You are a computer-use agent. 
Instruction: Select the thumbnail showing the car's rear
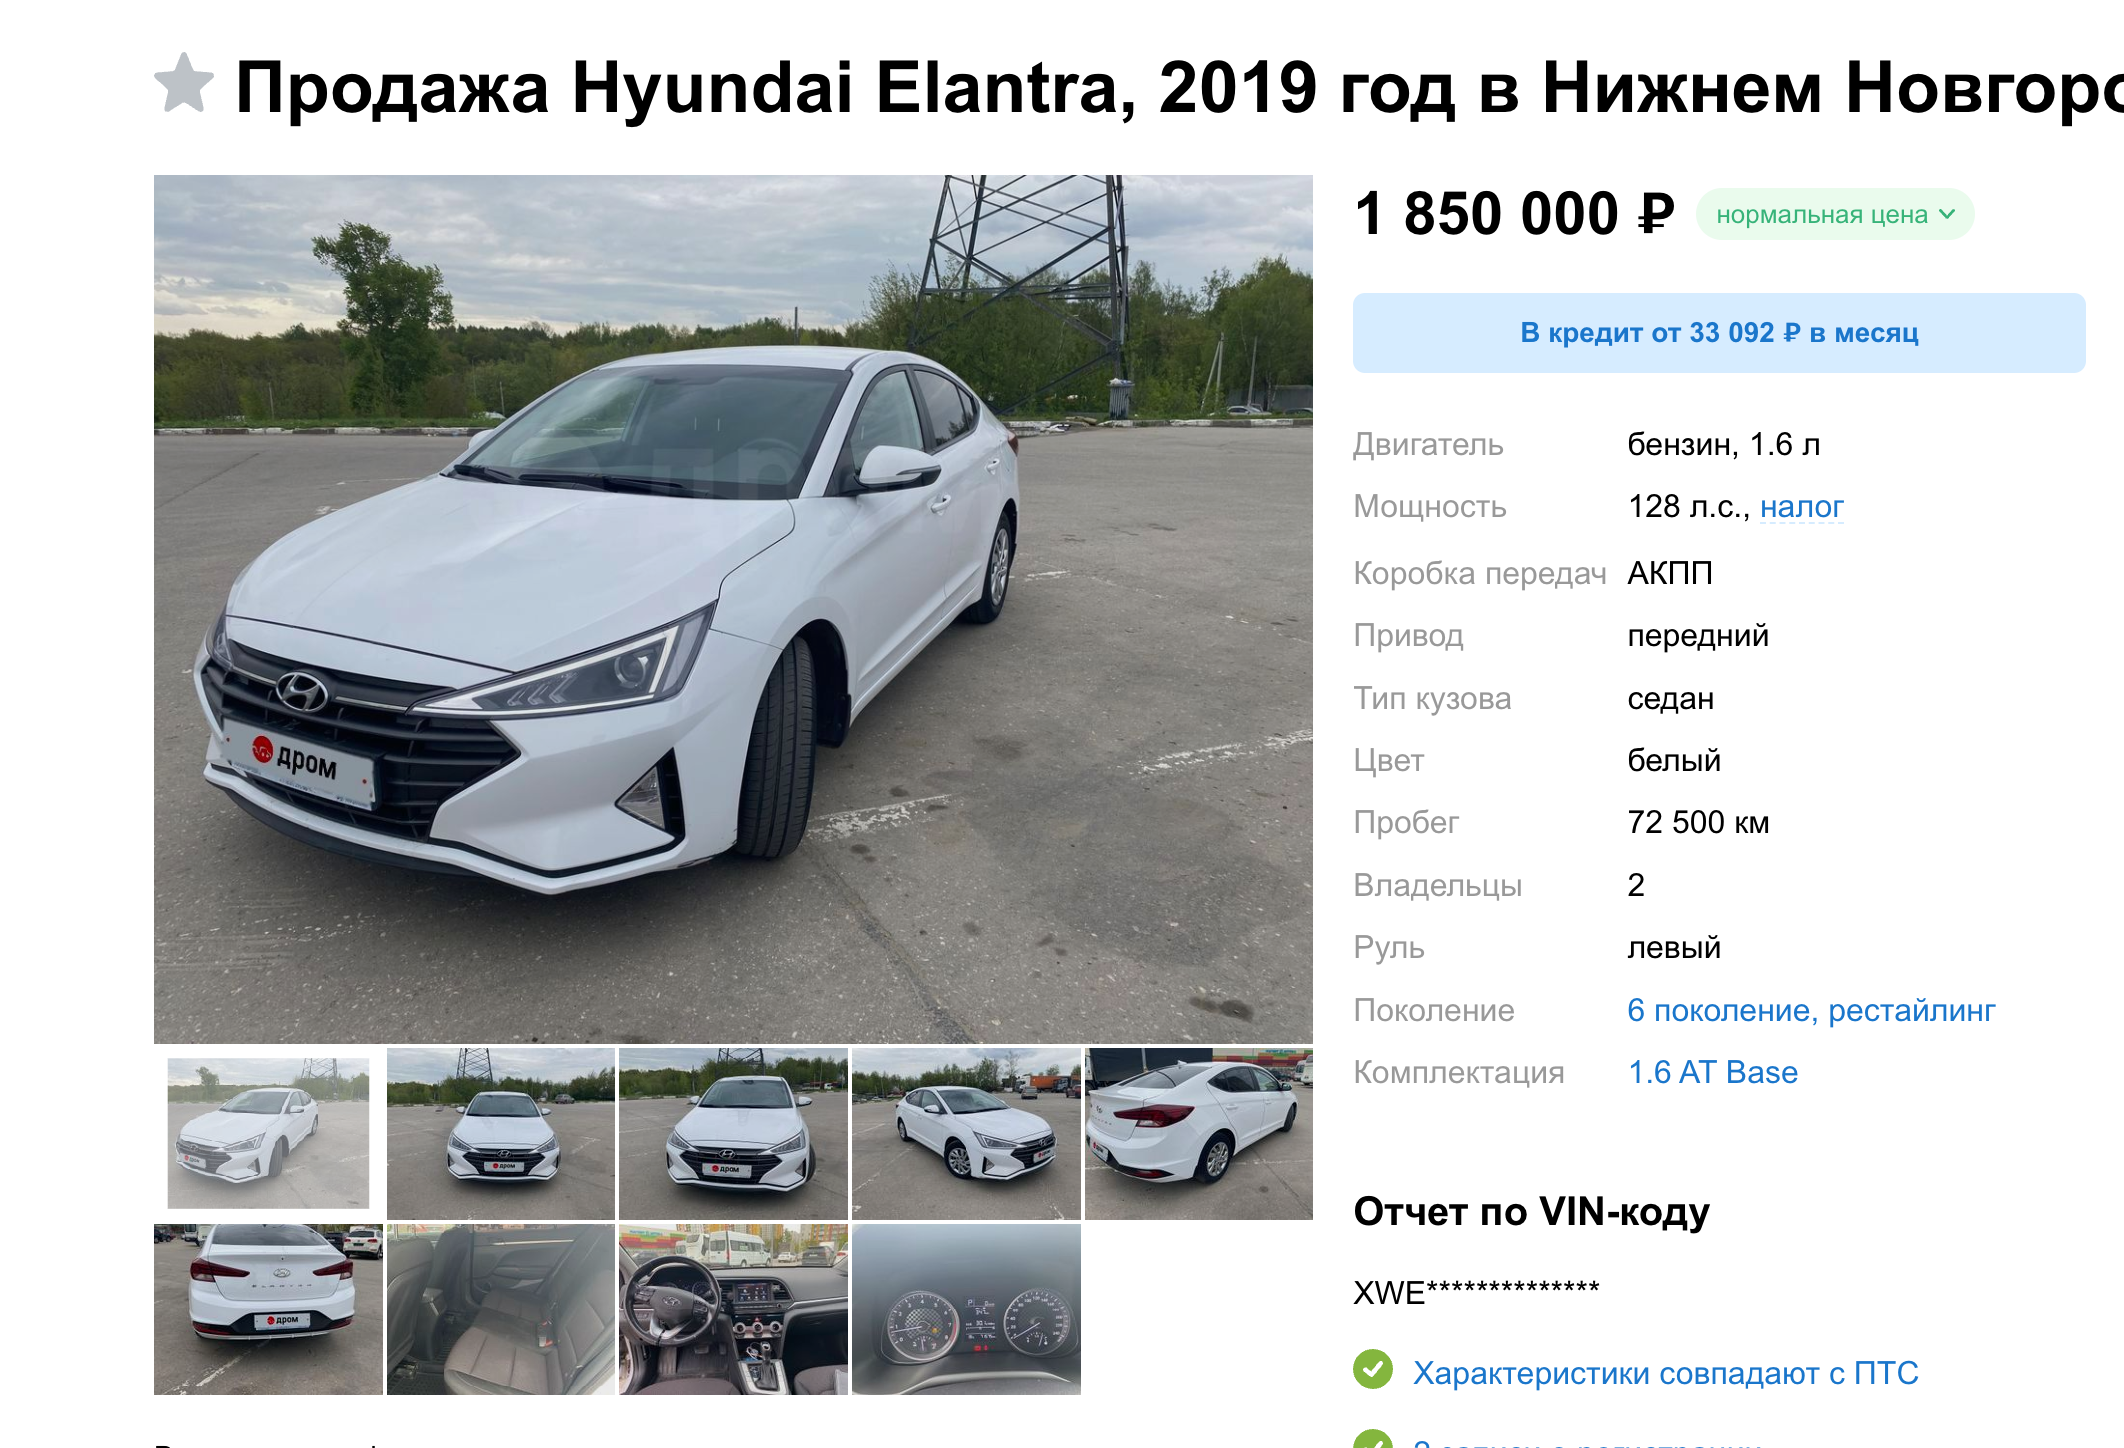[x=268, y=1309]
